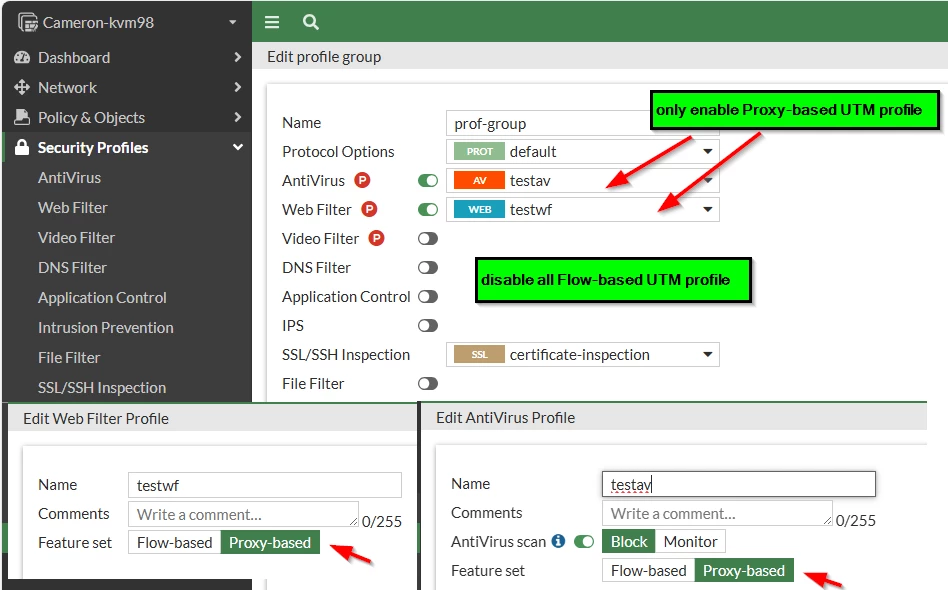Expand the Policy & Objects chevron

coord(238,117)
